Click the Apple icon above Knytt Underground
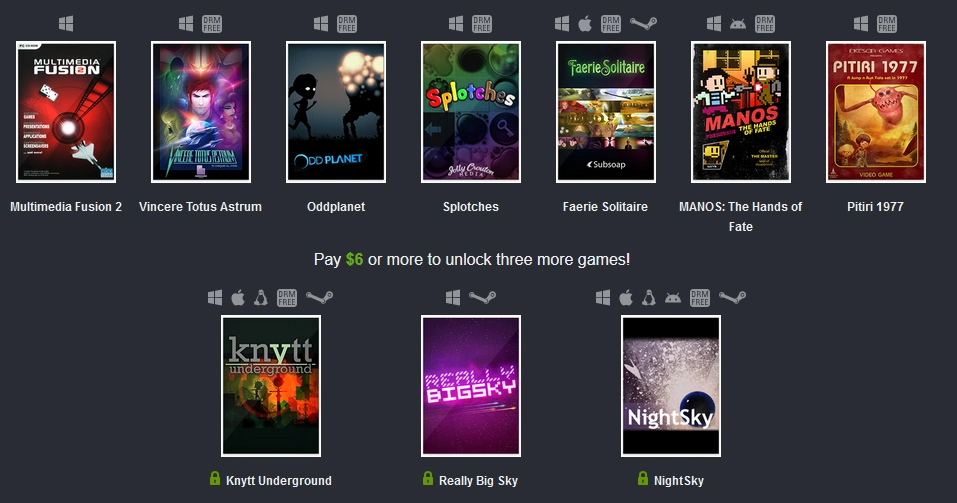The image size is (957, 503). [x=238, y=297]
